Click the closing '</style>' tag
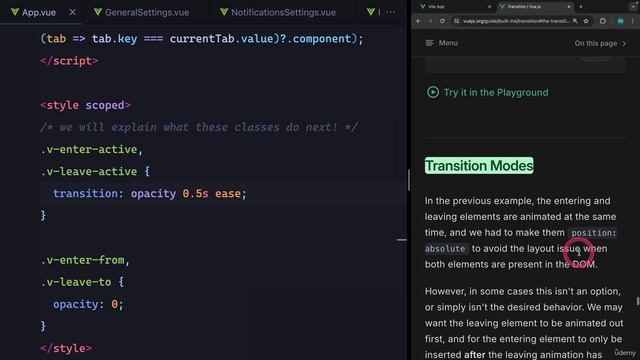Screen dimensions: 640x360 pos(66,348)
